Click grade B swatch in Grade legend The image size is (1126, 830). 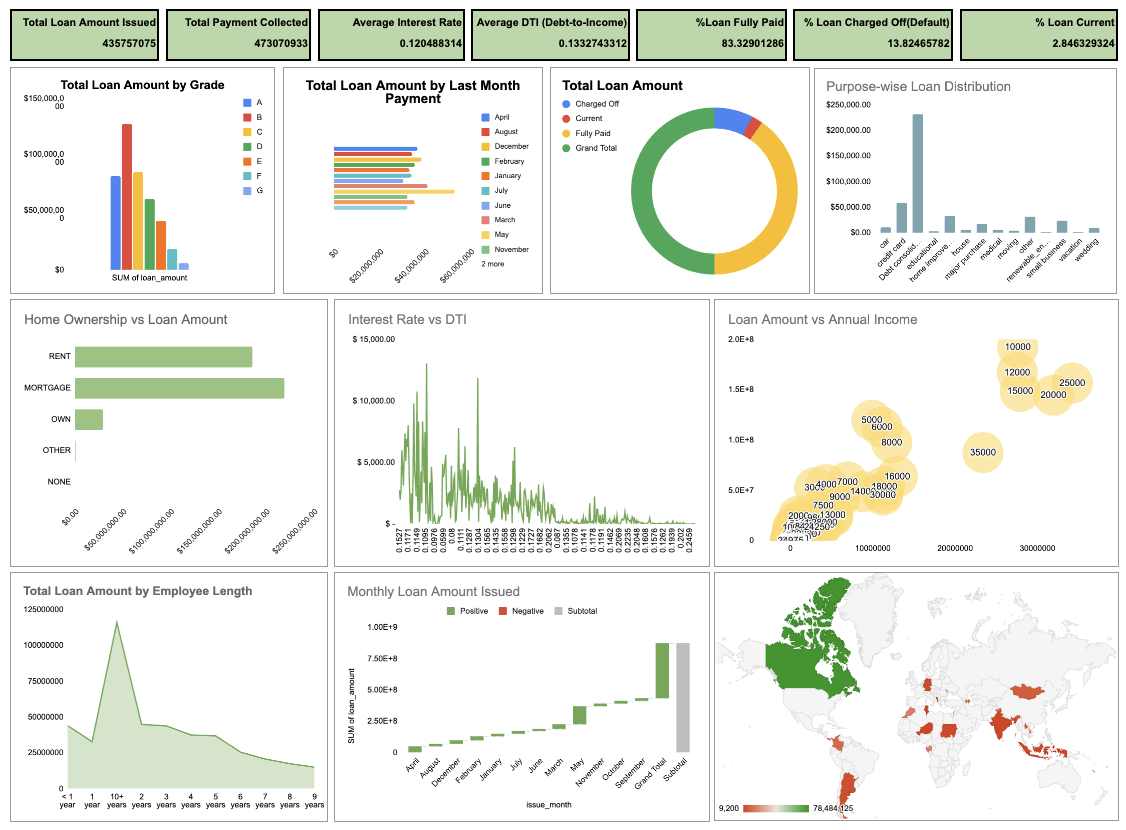(x=248, y=117)
